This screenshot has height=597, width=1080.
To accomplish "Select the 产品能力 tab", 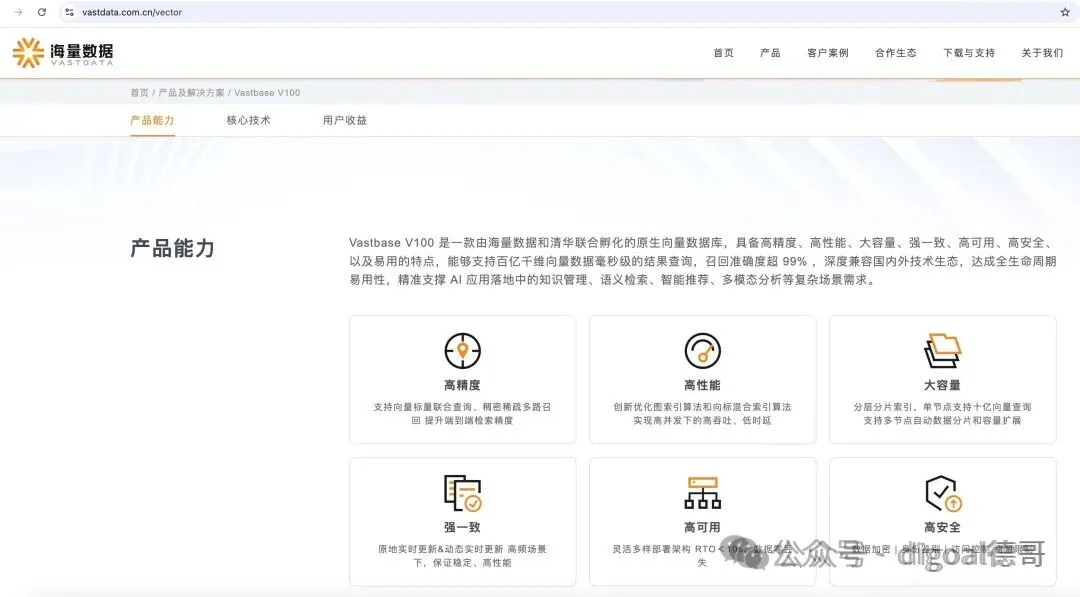I will [x=152, y=121].
